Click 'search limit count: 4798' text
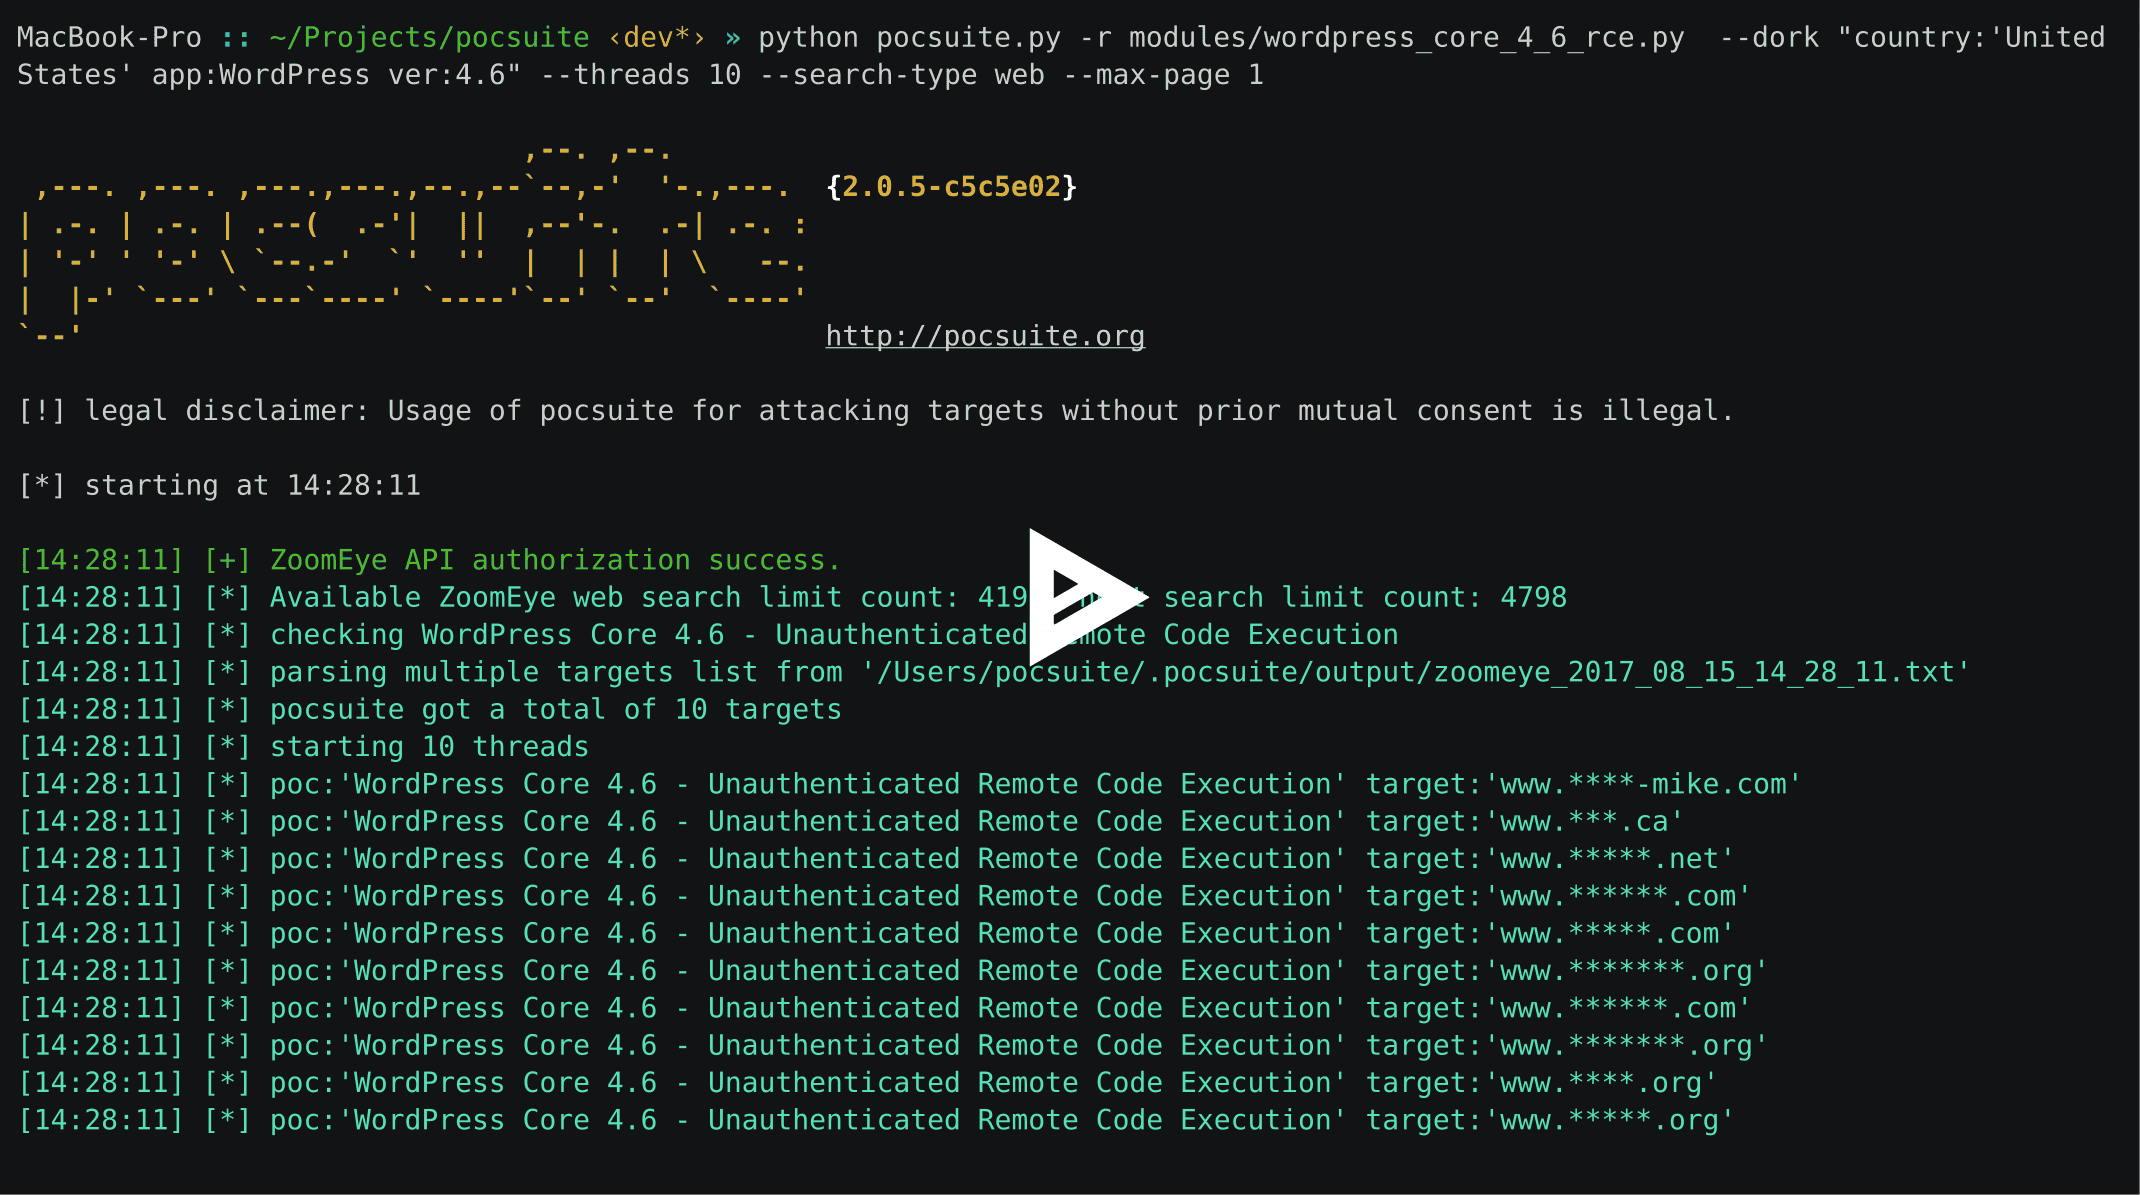 [1365, 598]
